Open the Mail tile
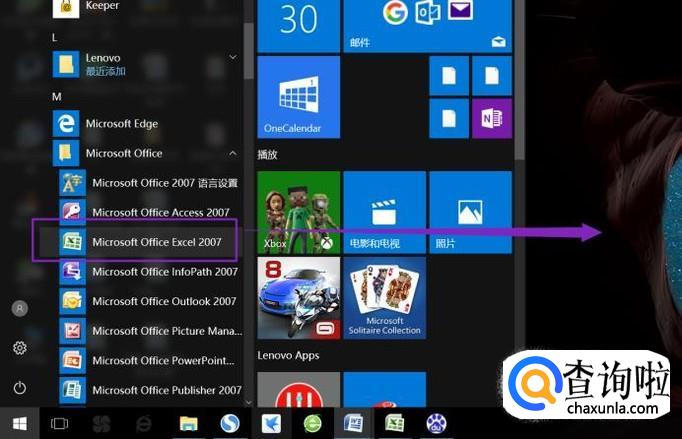Image resolution: width=682 pixels, height=439 pixels. (x=428, y=25)
